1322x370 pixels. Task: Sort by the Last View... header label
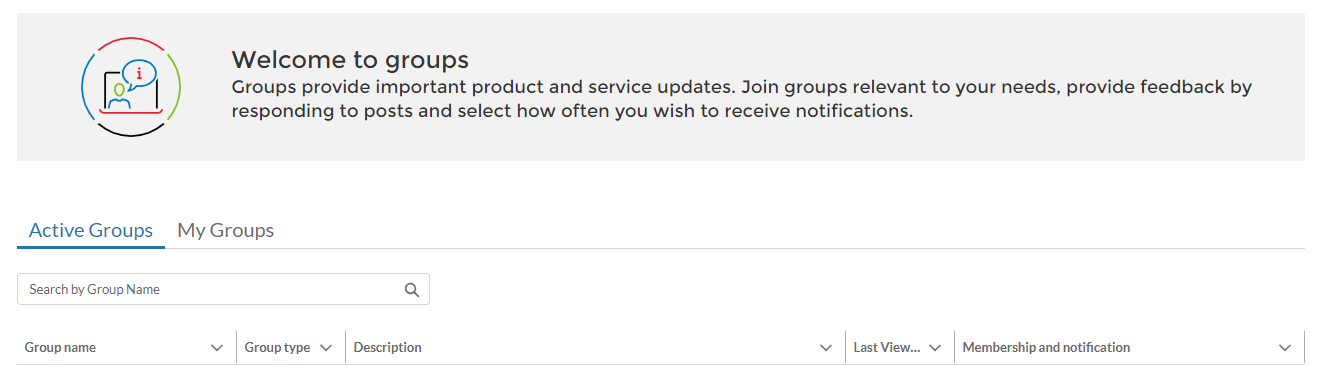(x=886, y=348)
